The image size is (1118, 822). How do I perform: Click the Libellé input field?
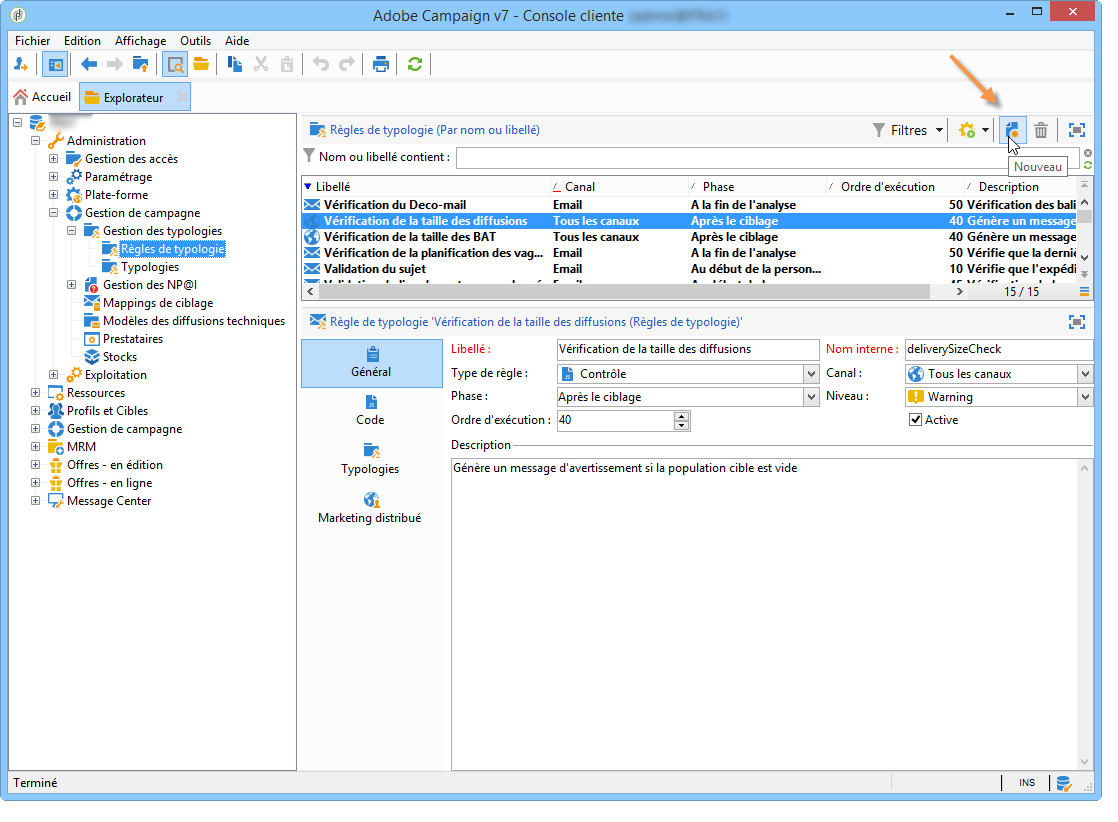tap(687, 349)
